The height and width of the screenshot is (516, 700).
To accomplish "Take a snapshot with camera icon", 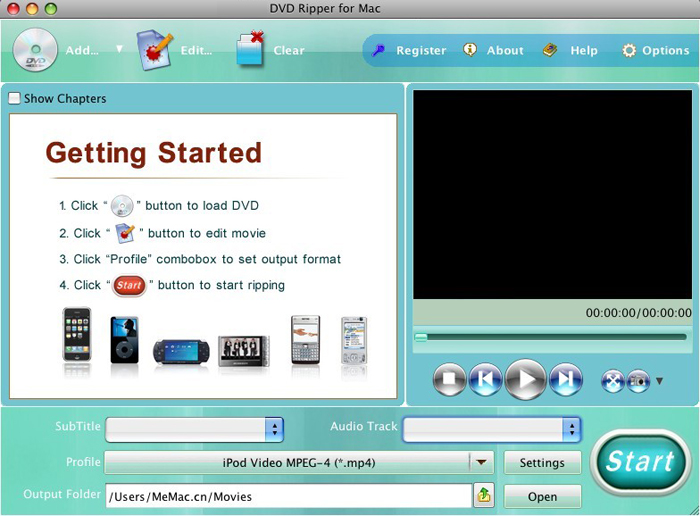I will point(638,381).
